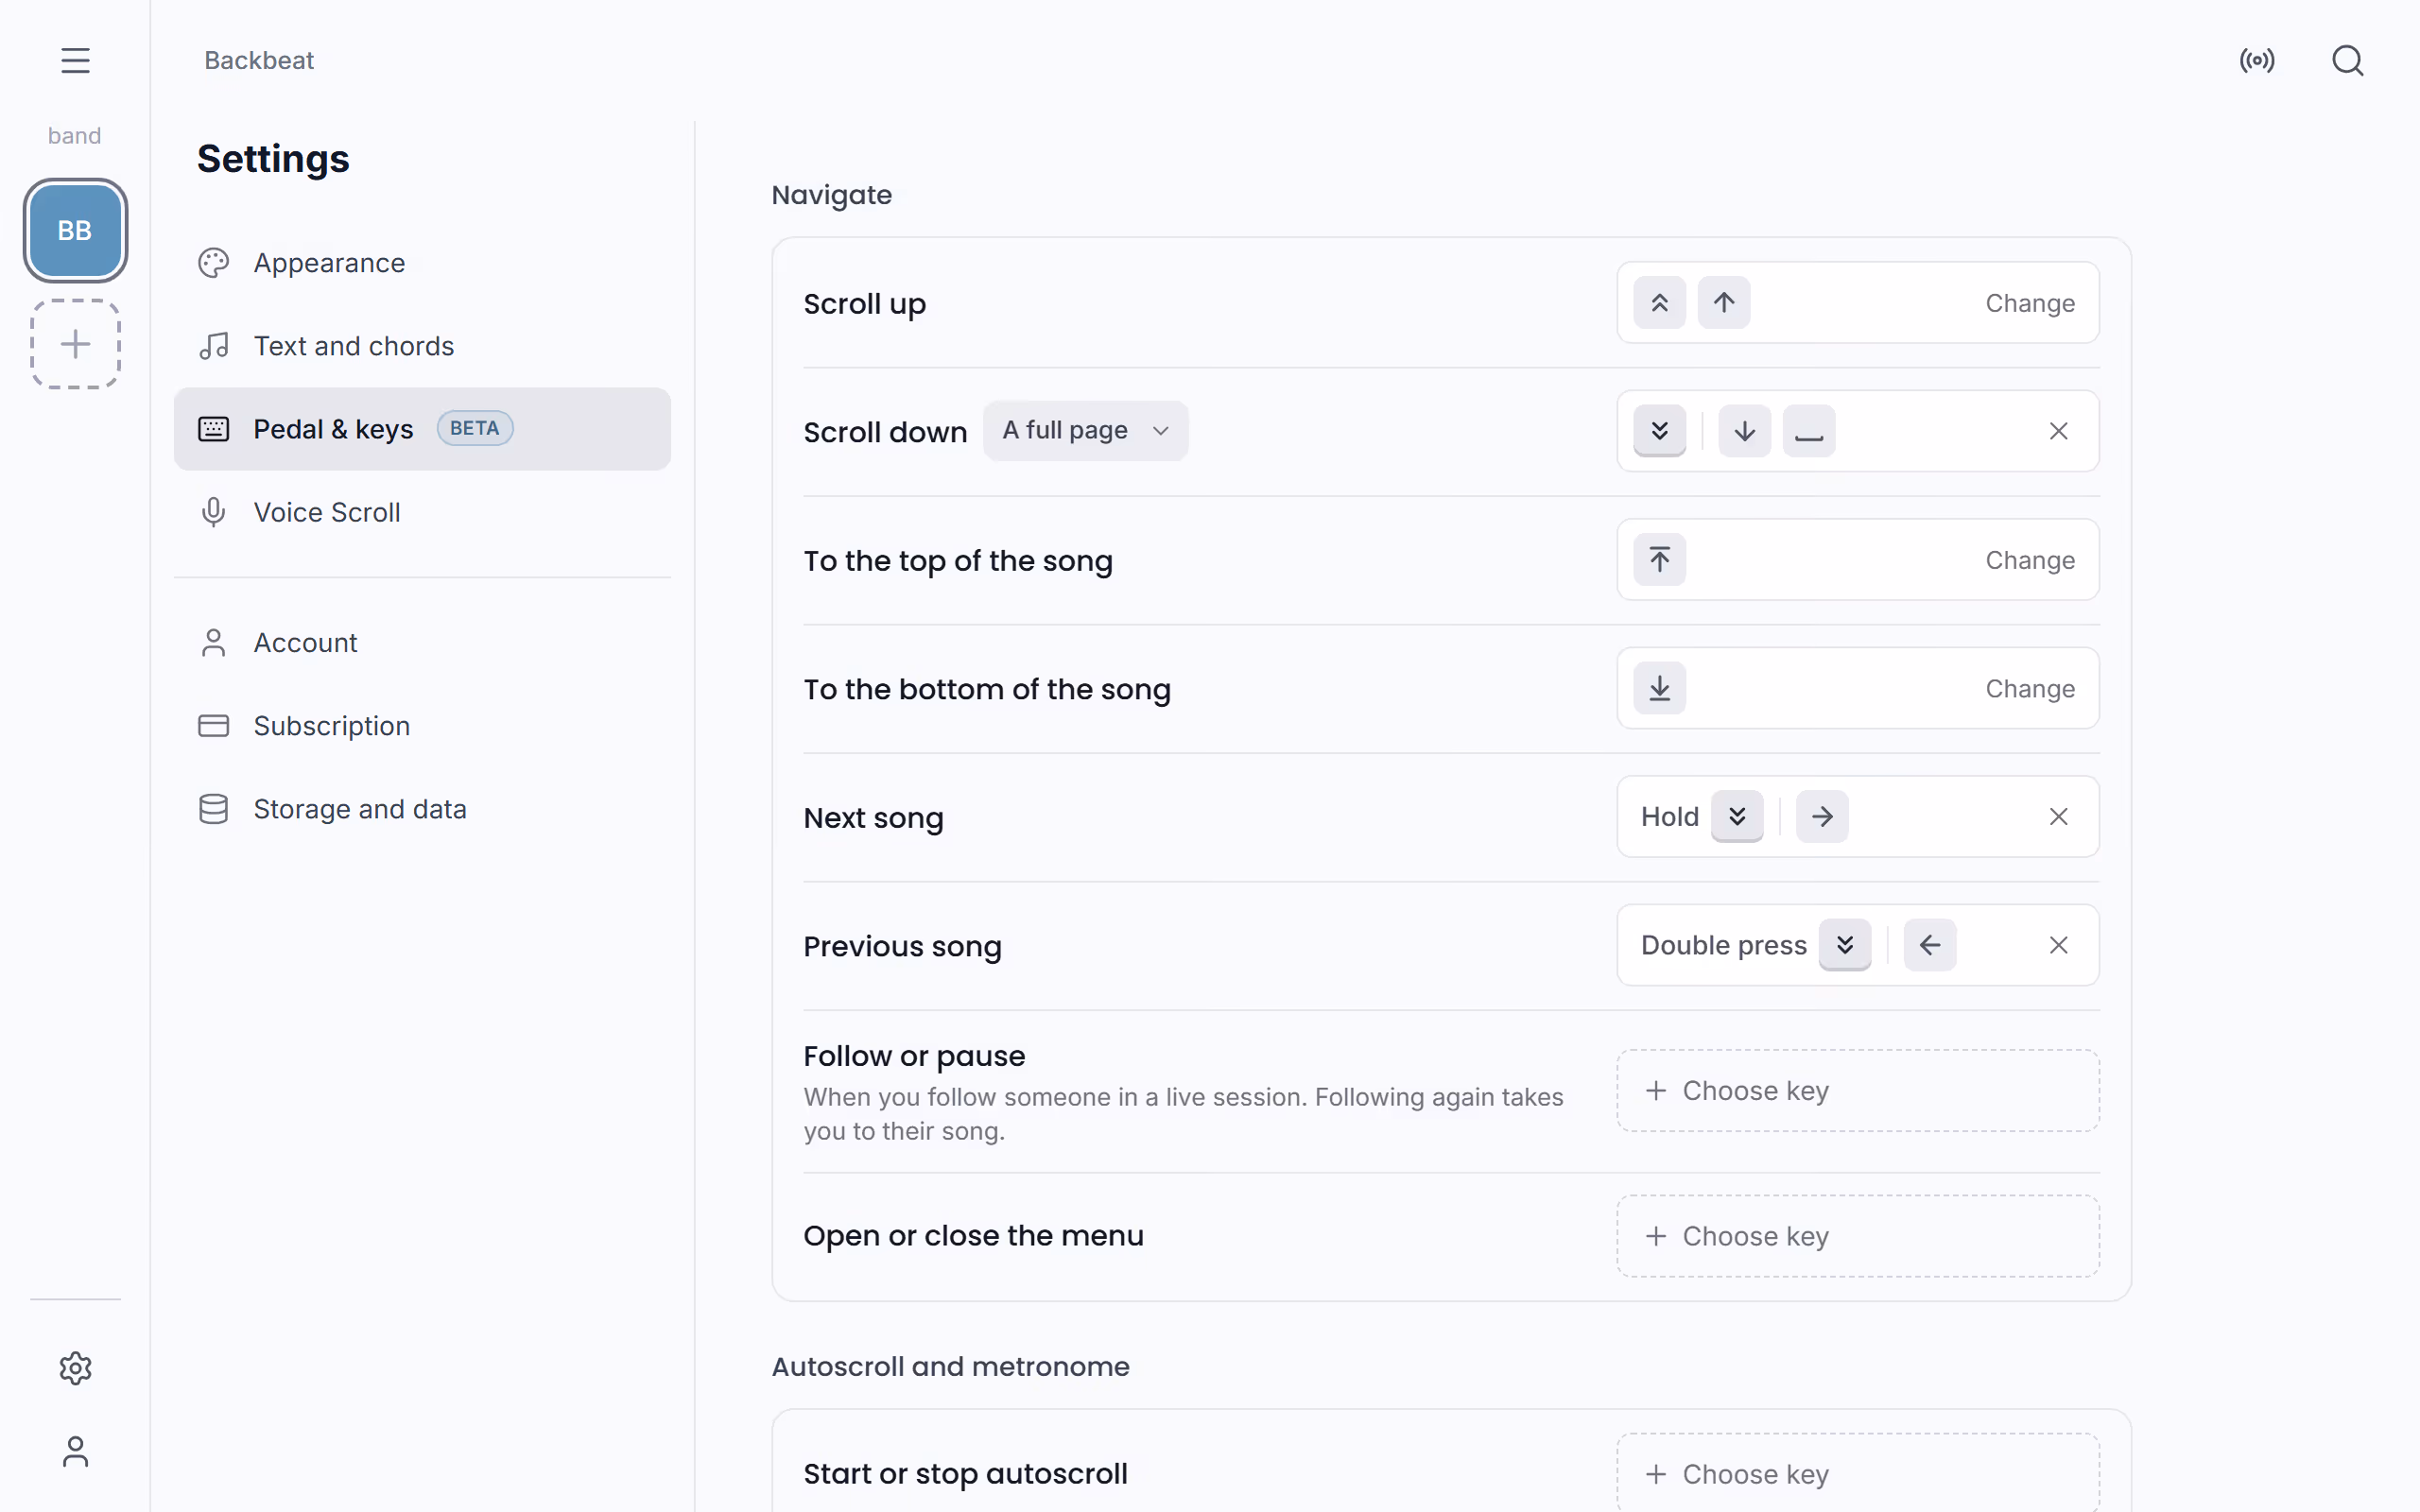2420x1512 pixels.
Task: Click Change for To the bottom of the song
Action: [2029, 689]
